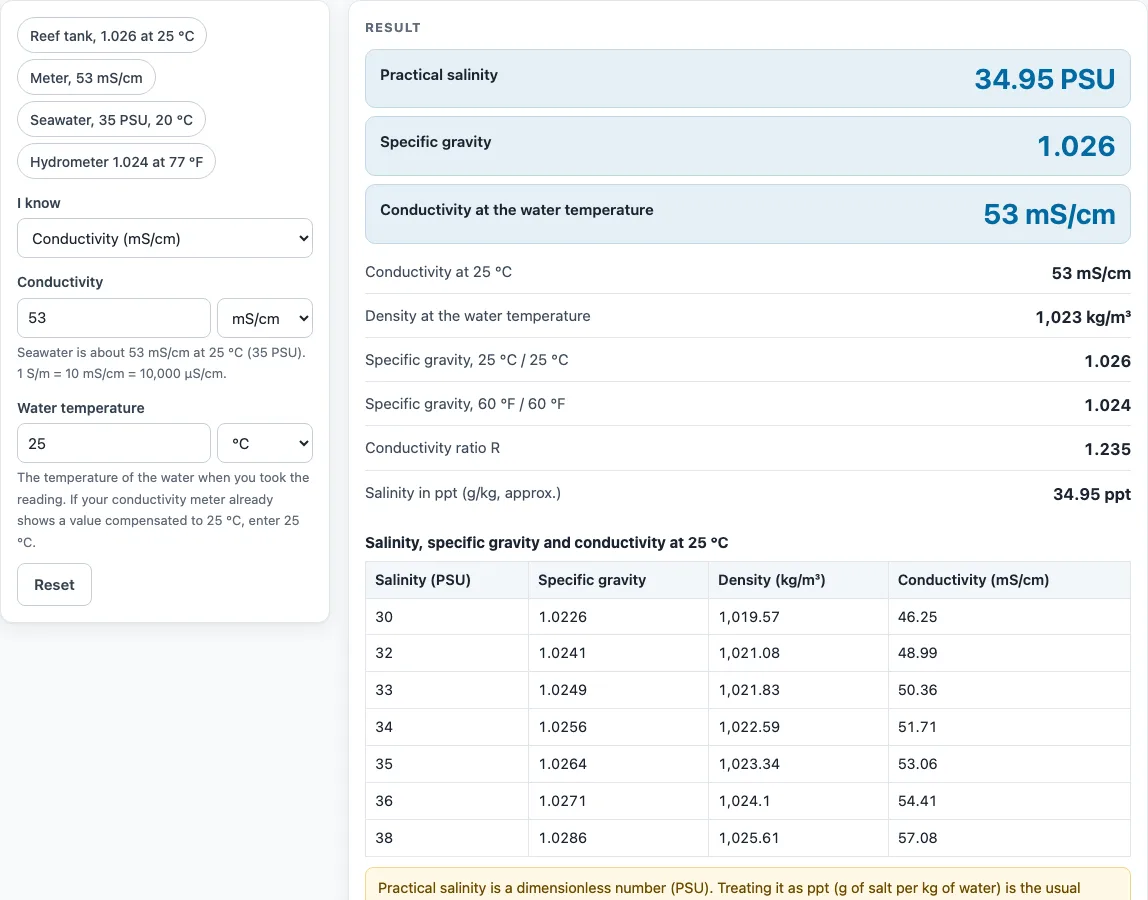Click salinity 35 table cell
This screenshot has height=900, width=1148.
pyautogui.click(x=447, y=764)
